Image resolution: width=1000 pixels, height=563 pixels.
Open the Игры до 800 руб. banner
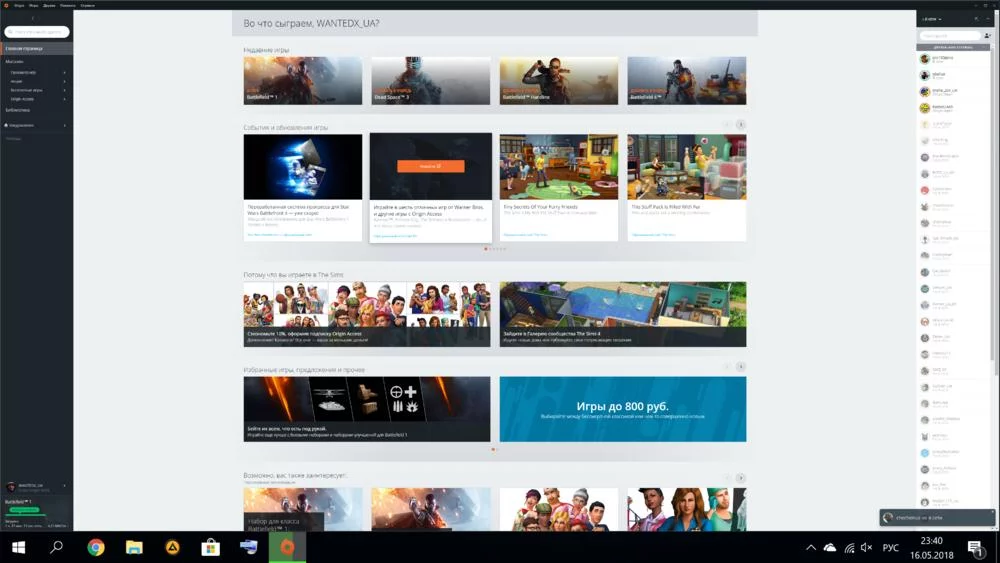[x=623, y=409]
